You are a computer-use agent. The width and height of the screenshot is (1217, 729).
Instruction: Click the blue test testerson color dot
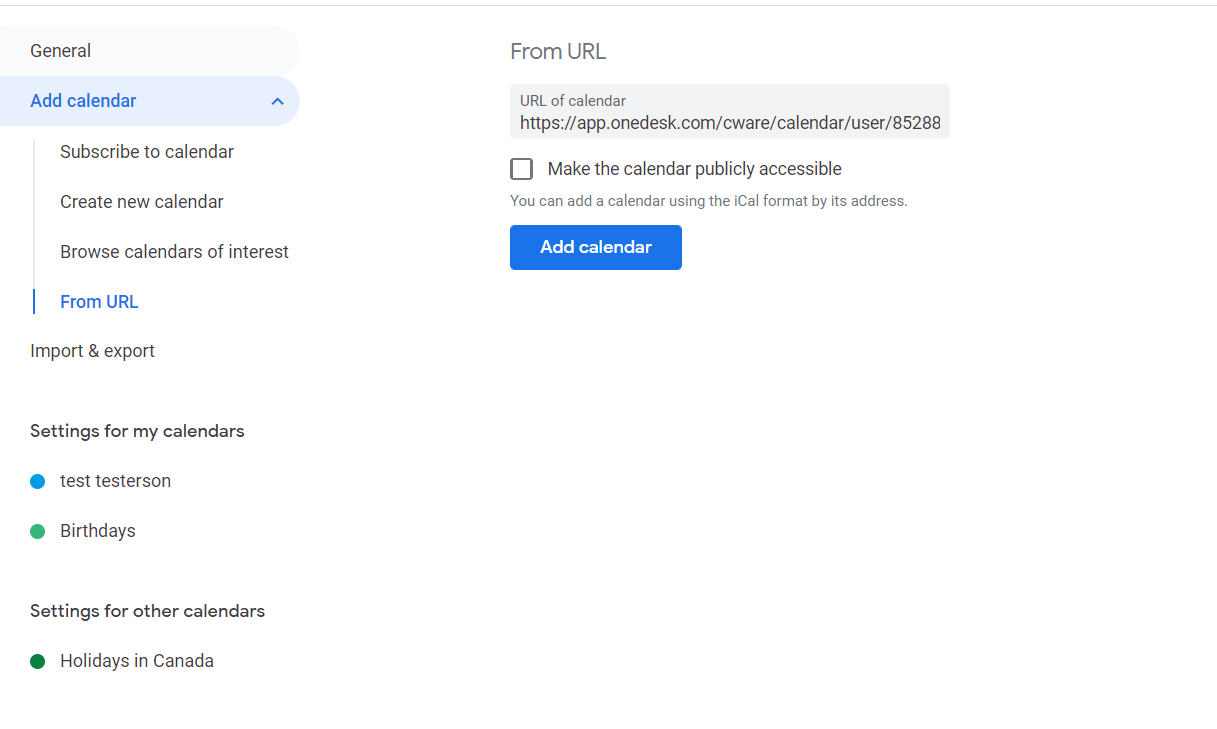coord(38,481)
